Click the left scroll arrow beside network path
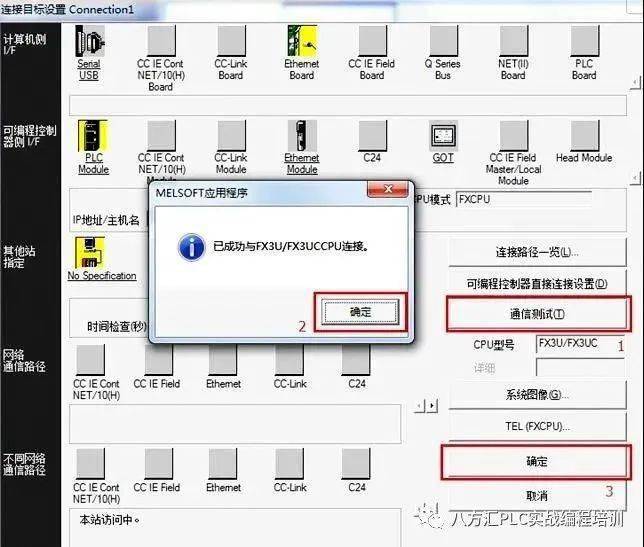 coord(419,406)
